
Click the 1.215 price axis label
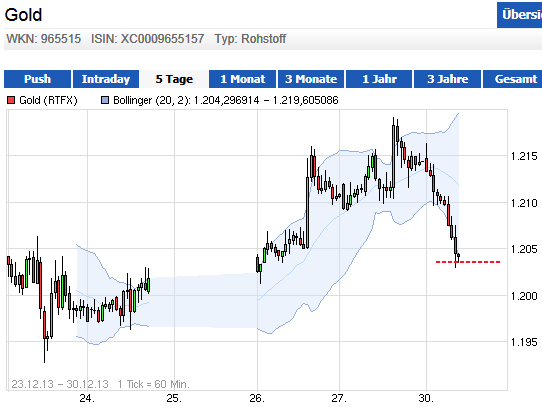(524, 156)
